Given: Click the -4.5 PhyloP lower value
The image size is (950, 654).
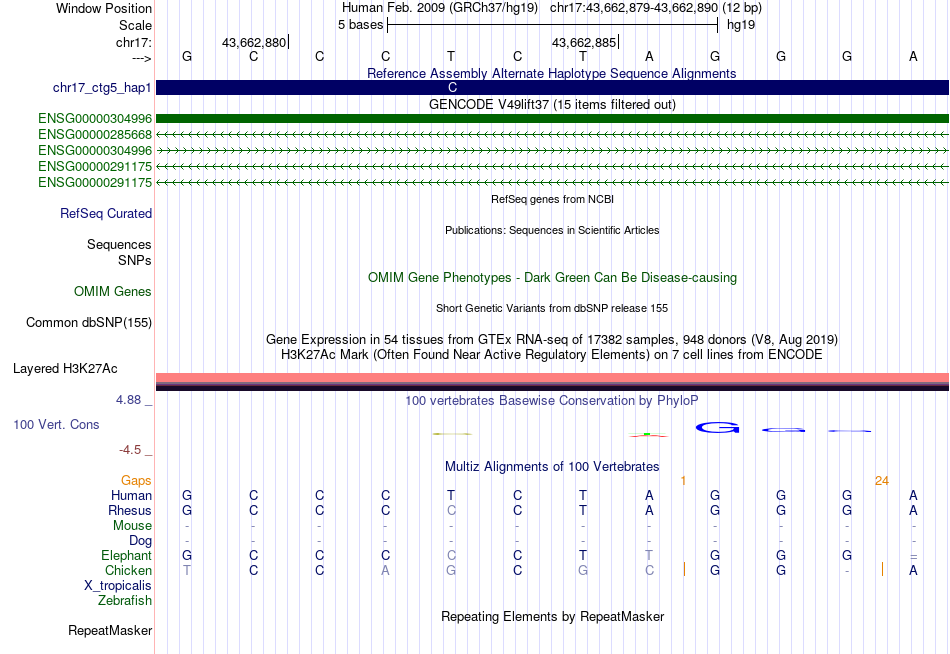Looking at the screenshot, I should [x=130, y=450].
